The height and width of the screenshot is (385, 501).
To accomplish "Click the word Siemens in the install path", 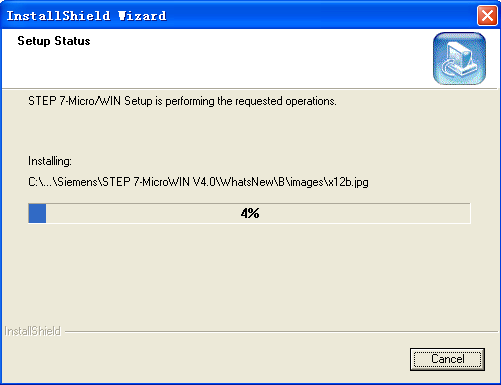I will [77, 182].
